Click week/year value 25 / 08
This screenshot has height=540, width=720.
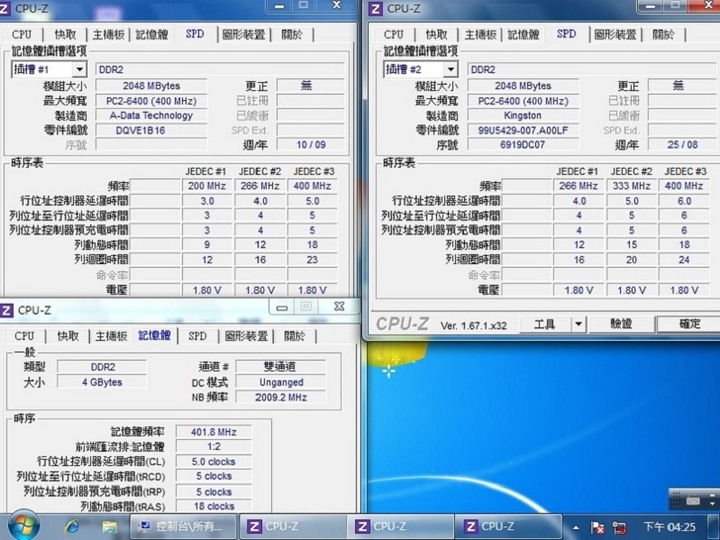pyautogui.click(x=682, y=145)
